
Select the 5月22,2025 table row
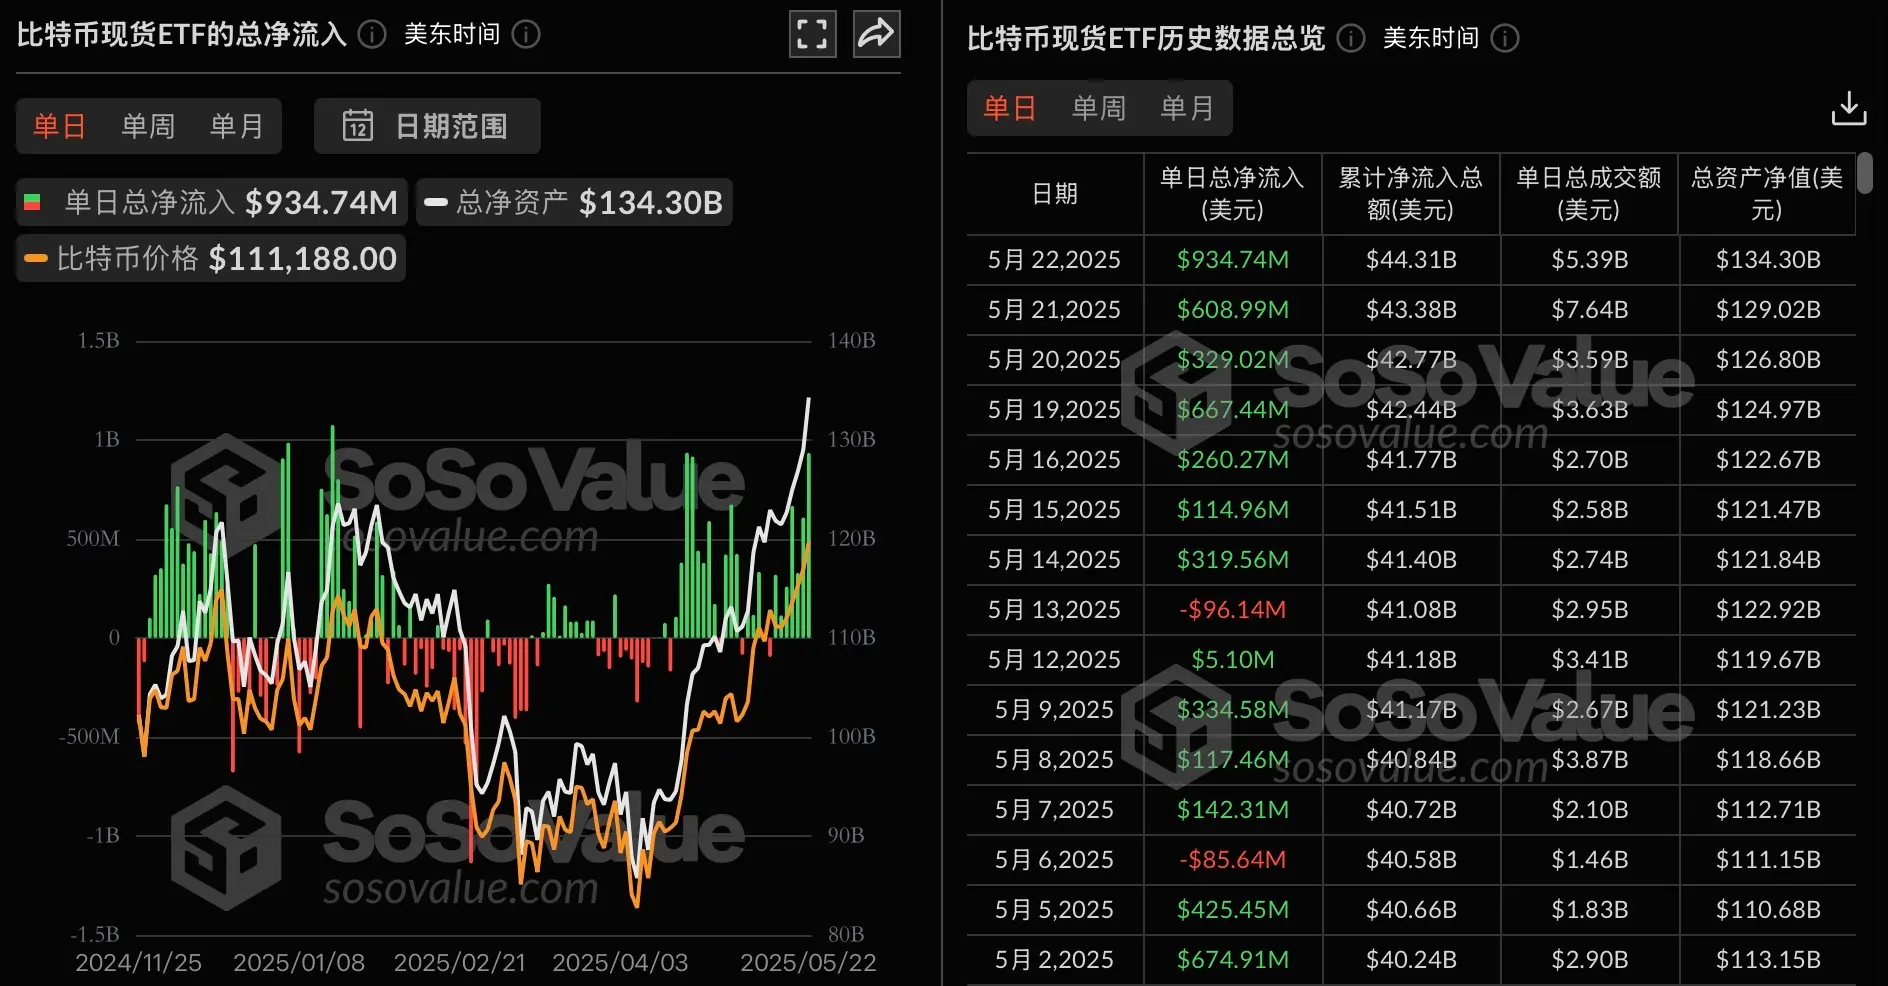1053,259
